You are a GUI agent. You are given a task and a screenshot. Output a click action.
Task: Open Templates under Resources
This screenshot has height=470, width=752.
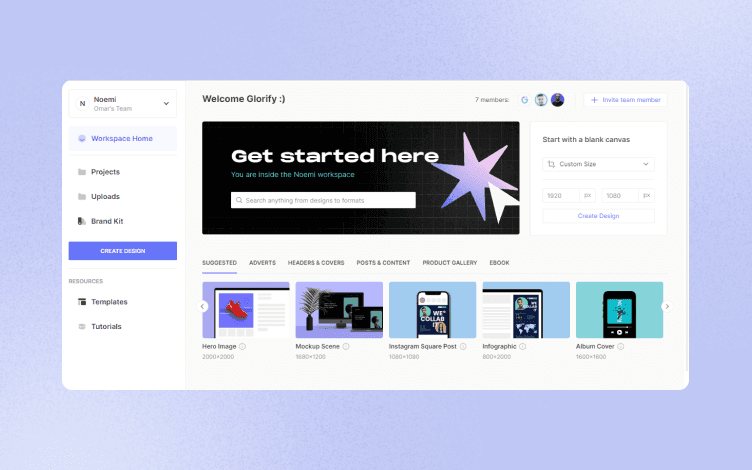tap(109, 302)
